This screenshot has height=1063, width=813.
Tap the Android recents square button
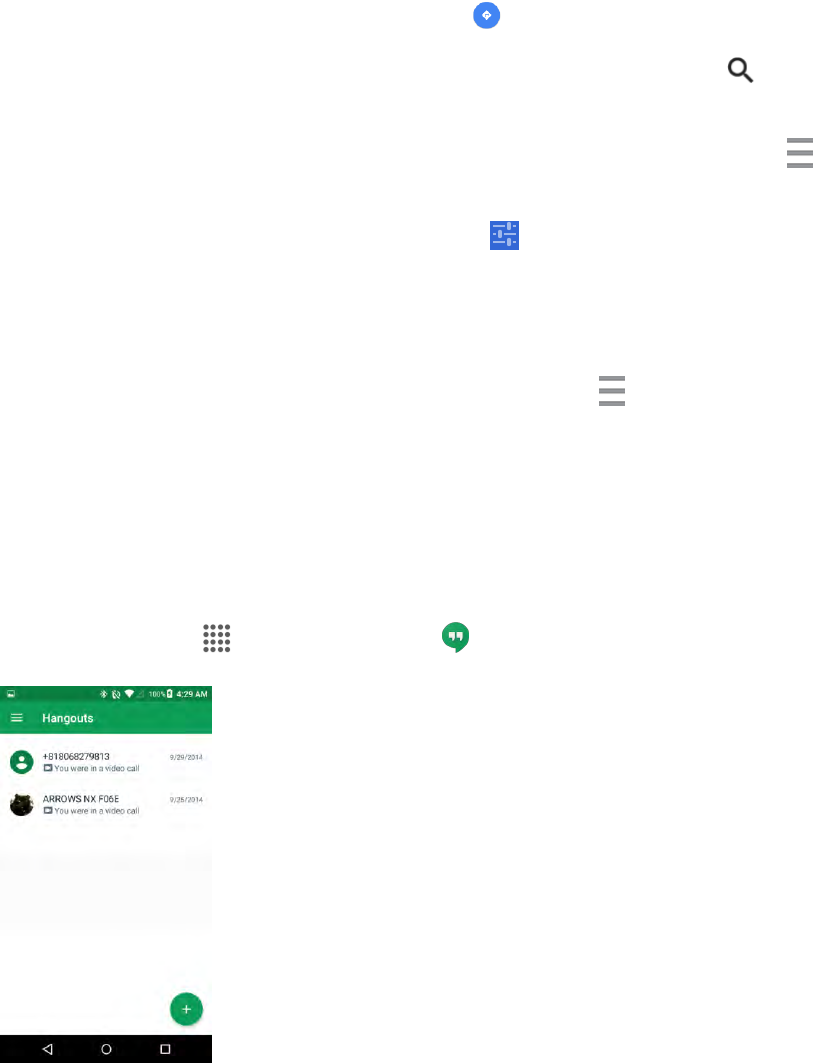click(x=165, y=1049)
